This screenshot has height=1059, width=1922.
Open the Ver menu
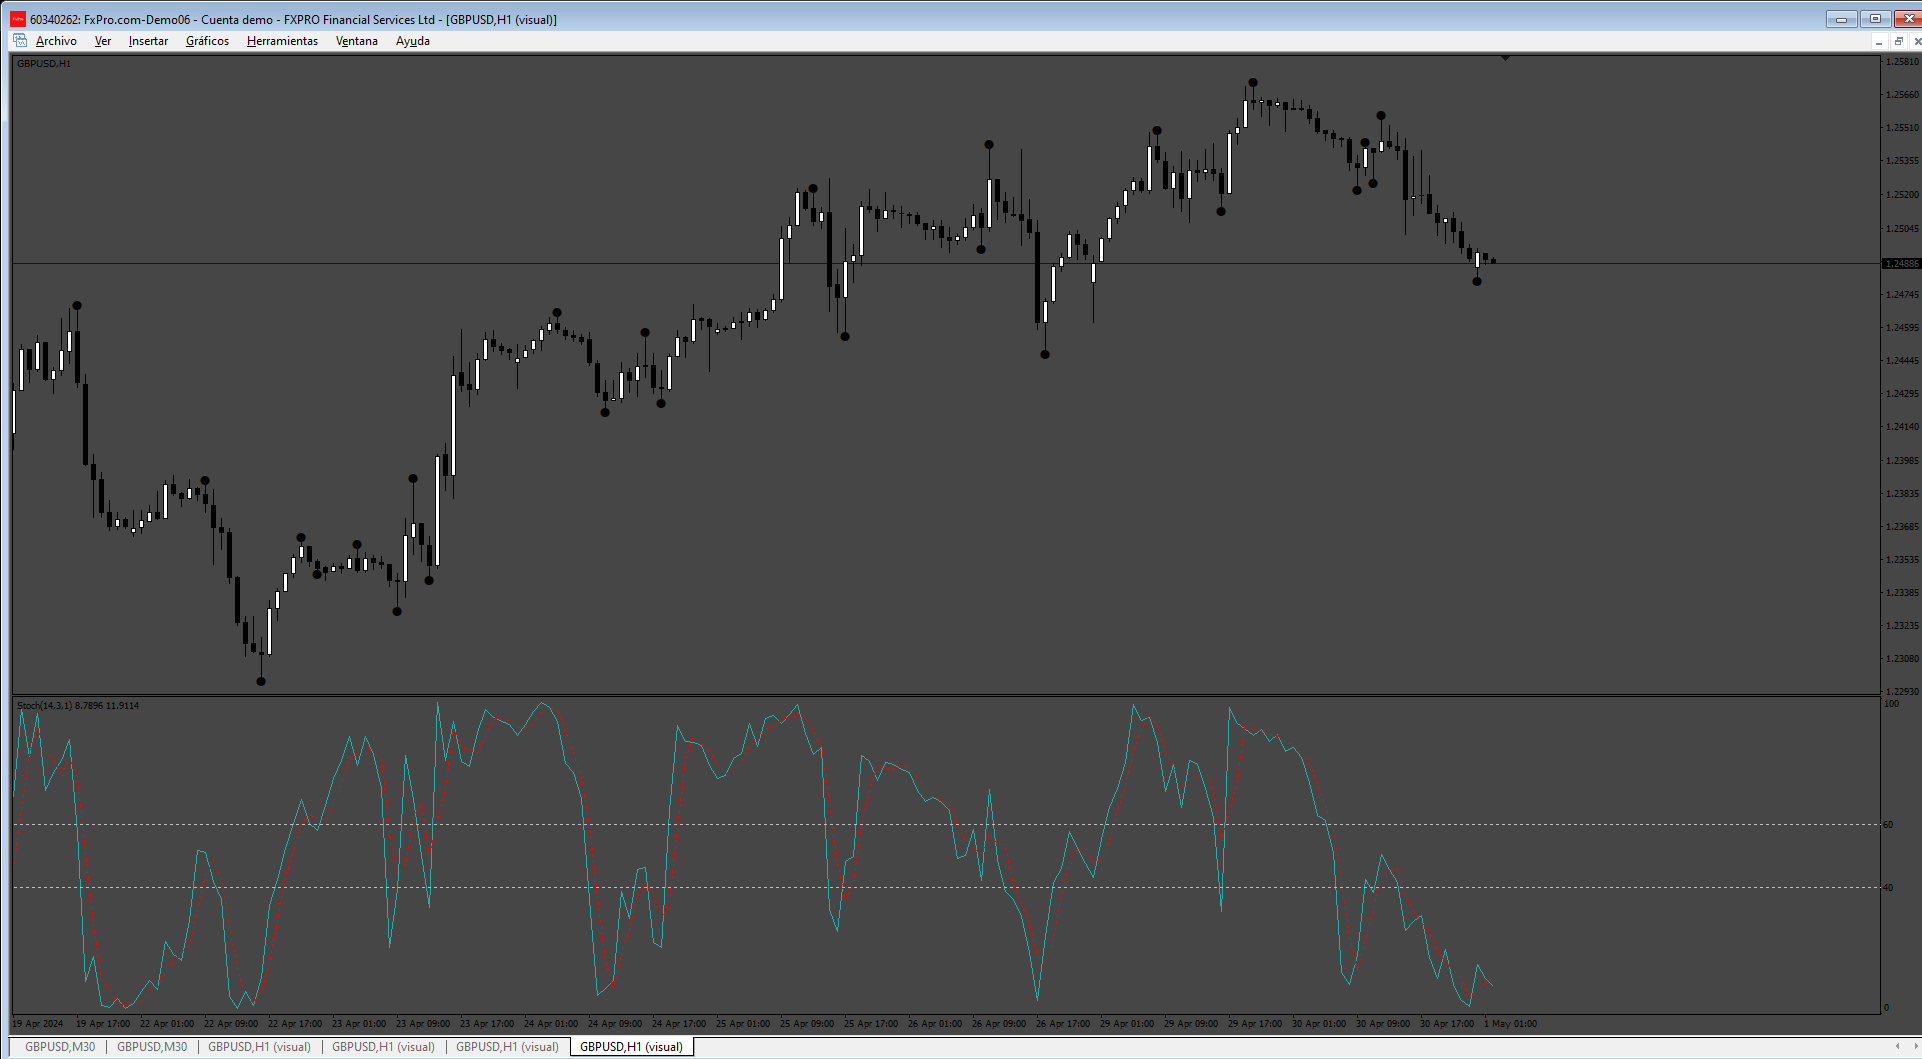(x=102, y=41)
